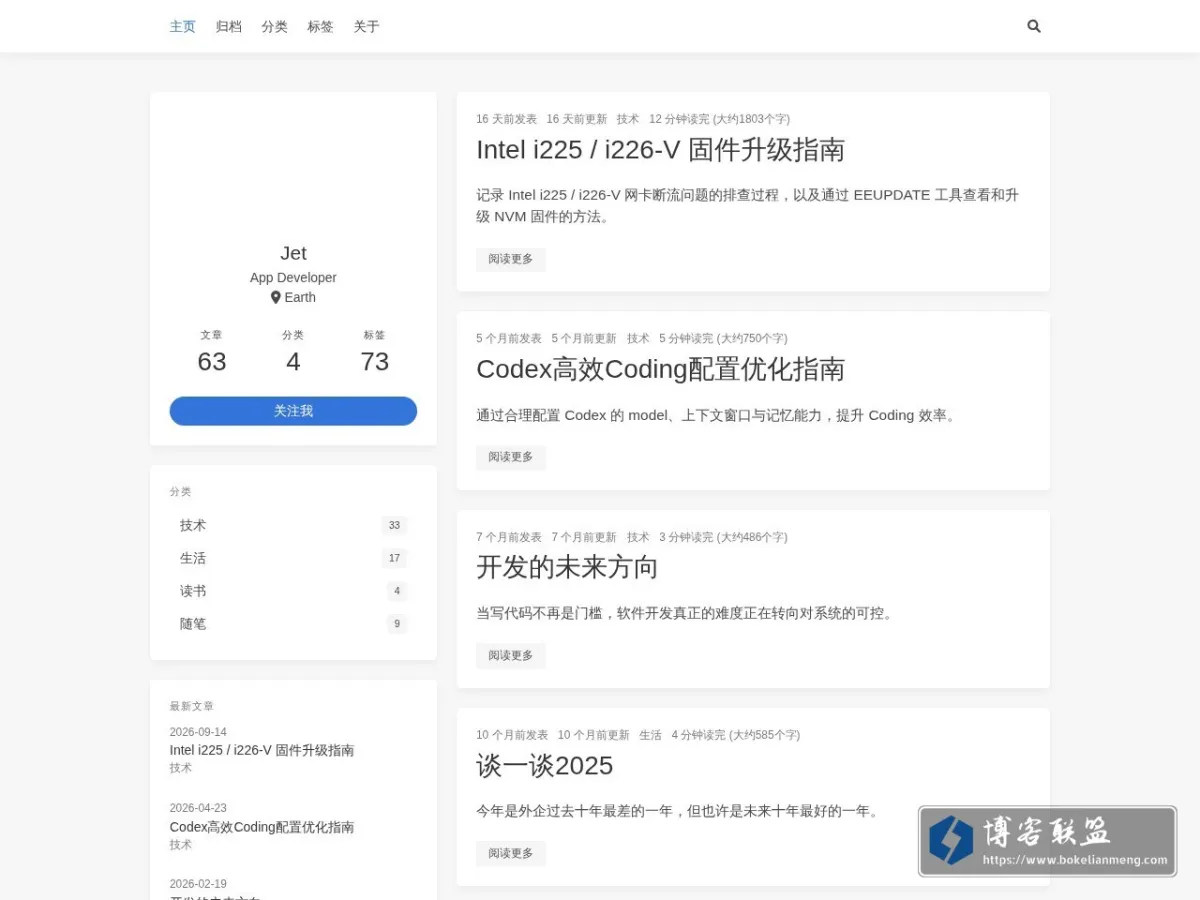Click the 5 个月前发表 timestamp
Image resolution: width=1200 pixels, height=900 pixels.
coord(509,339)
